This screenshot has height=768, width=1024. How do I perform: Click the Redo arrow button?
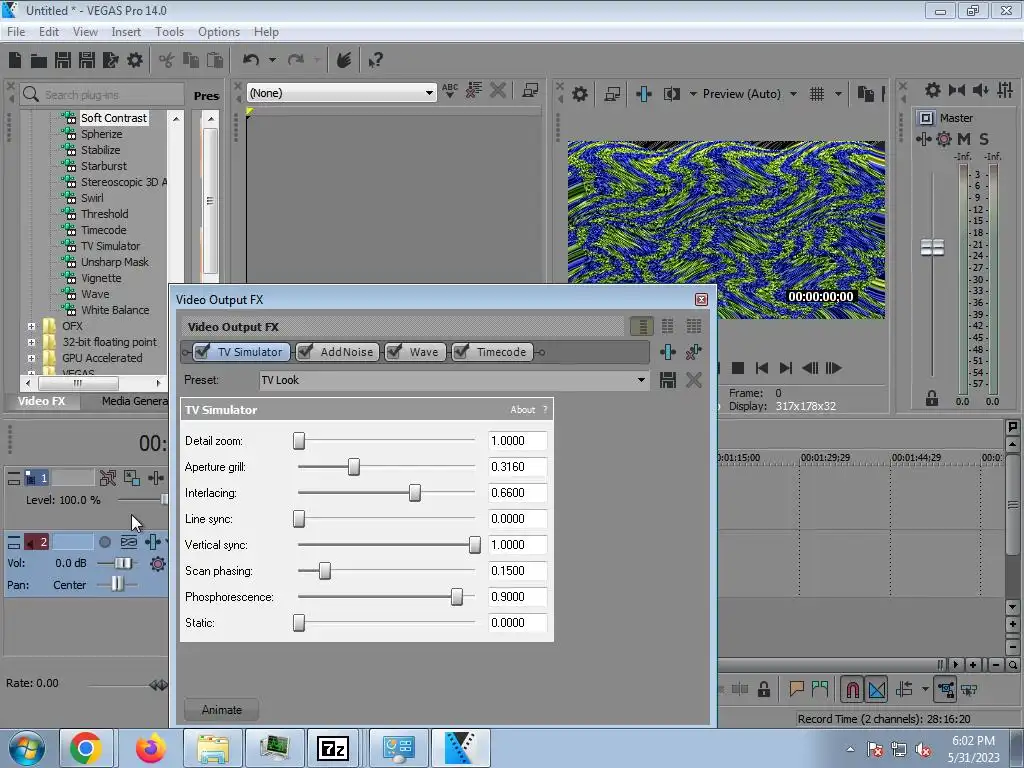pos(296,60)
